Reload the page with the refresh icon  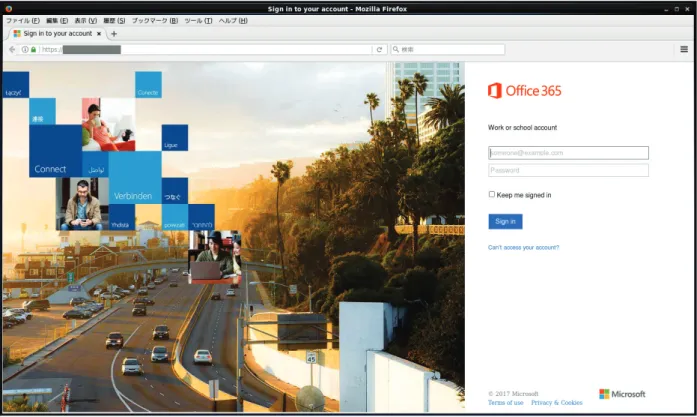tap(379, 49)
